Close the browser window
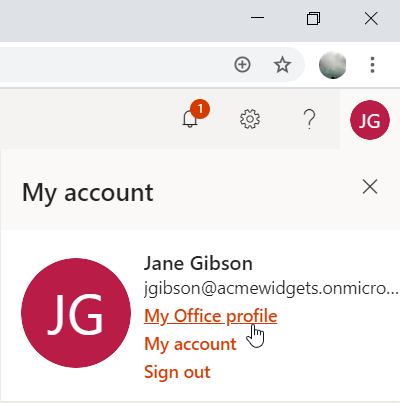The width and height of the screenshot is (400, 403). [x=371, y=18]
